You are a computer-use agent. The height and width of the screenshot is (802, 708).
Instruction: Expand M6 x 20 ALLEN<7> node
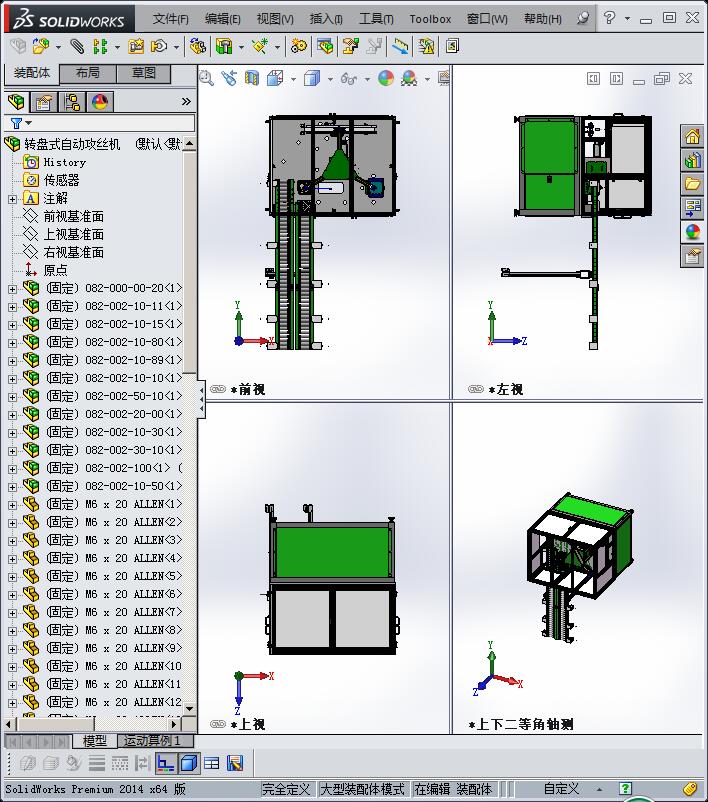pyautogui.click(x=12, y=613)
